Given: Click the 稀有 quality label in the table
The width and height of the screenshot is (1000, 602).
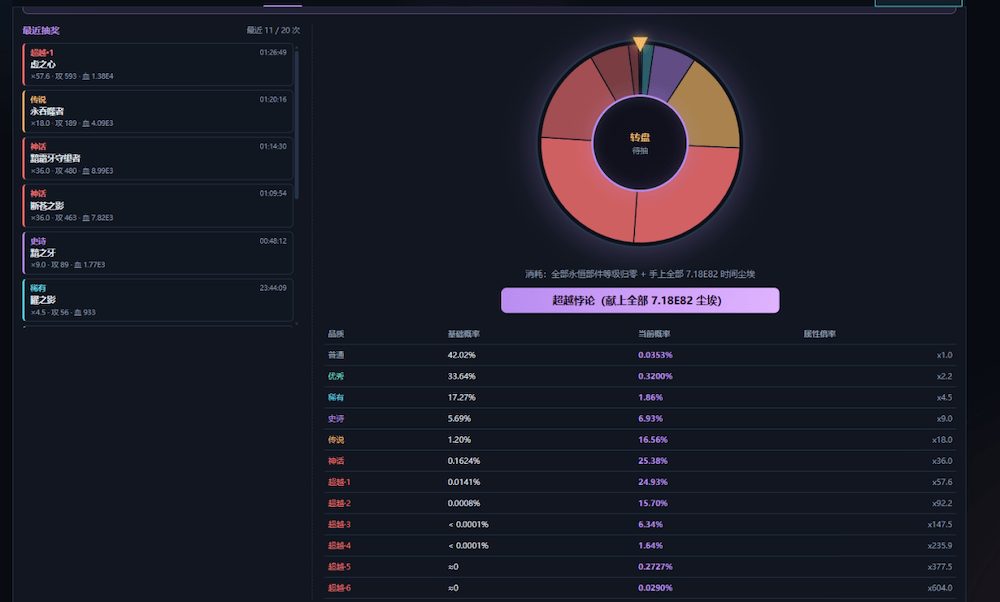Looking at the screenshot, I should click(336, 397).
